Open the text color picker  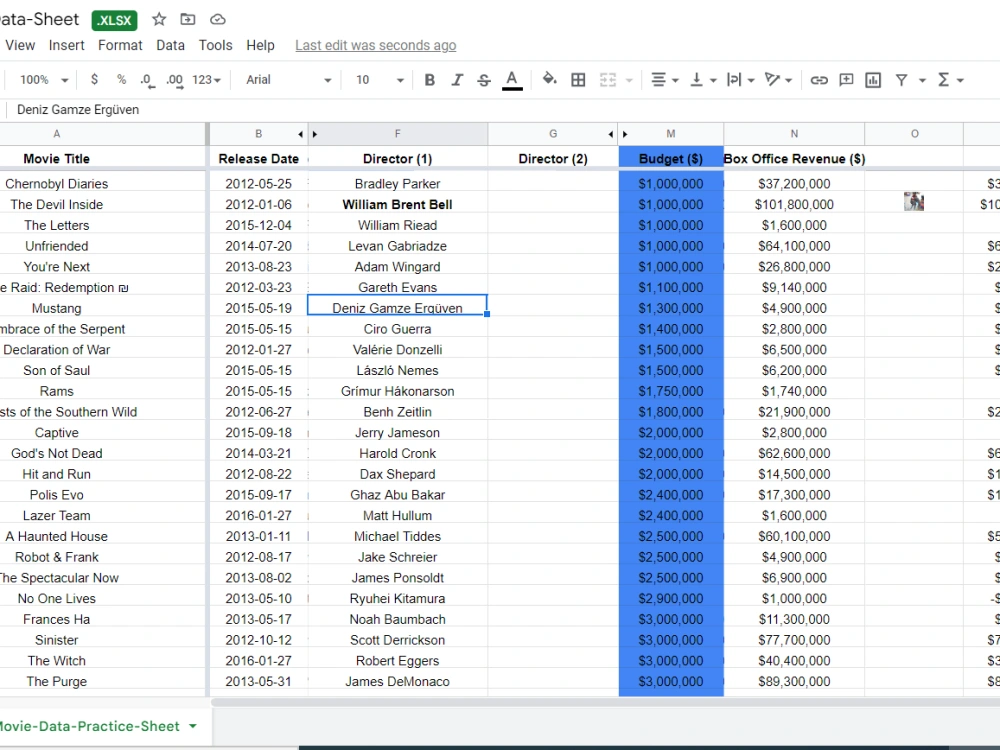(511, 79)
